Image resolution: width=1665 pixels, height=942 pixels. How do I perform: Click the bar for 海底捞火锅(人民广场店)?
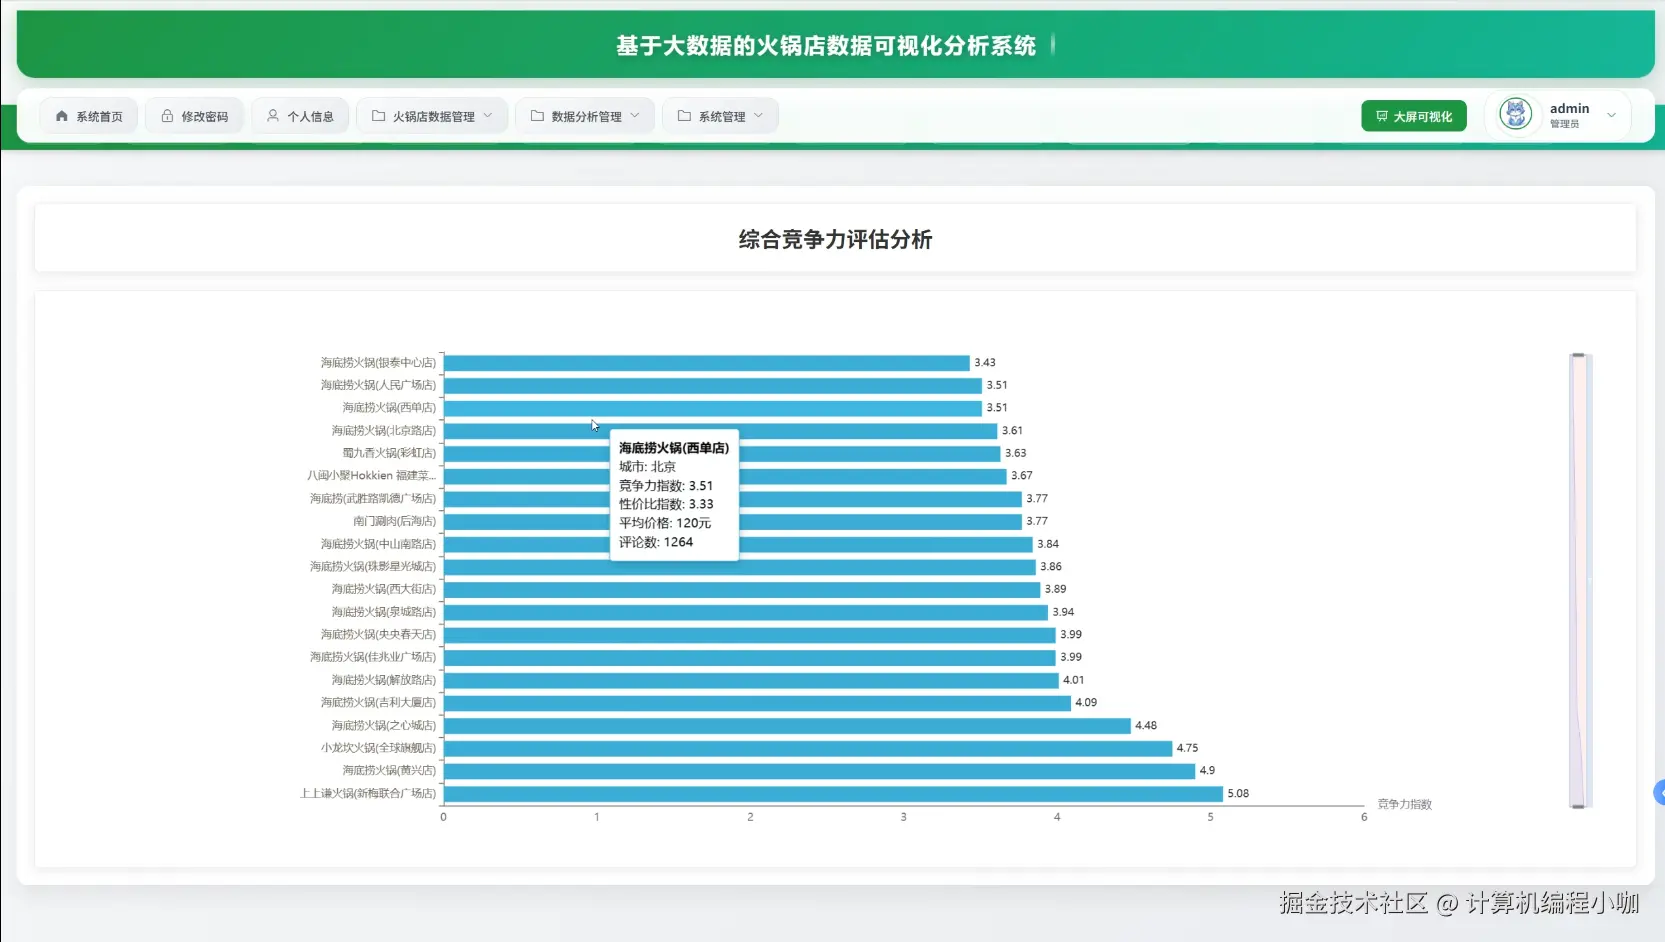[x=712, y=385]
